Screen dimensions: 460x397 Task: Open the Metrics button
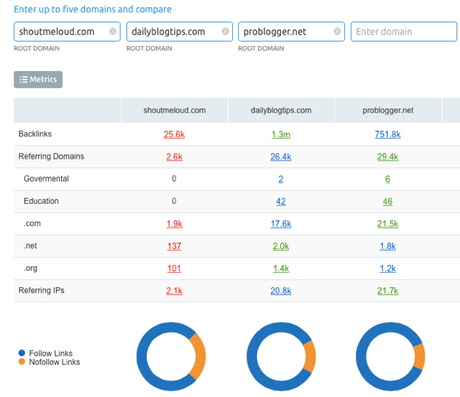[x=38, y=79]
